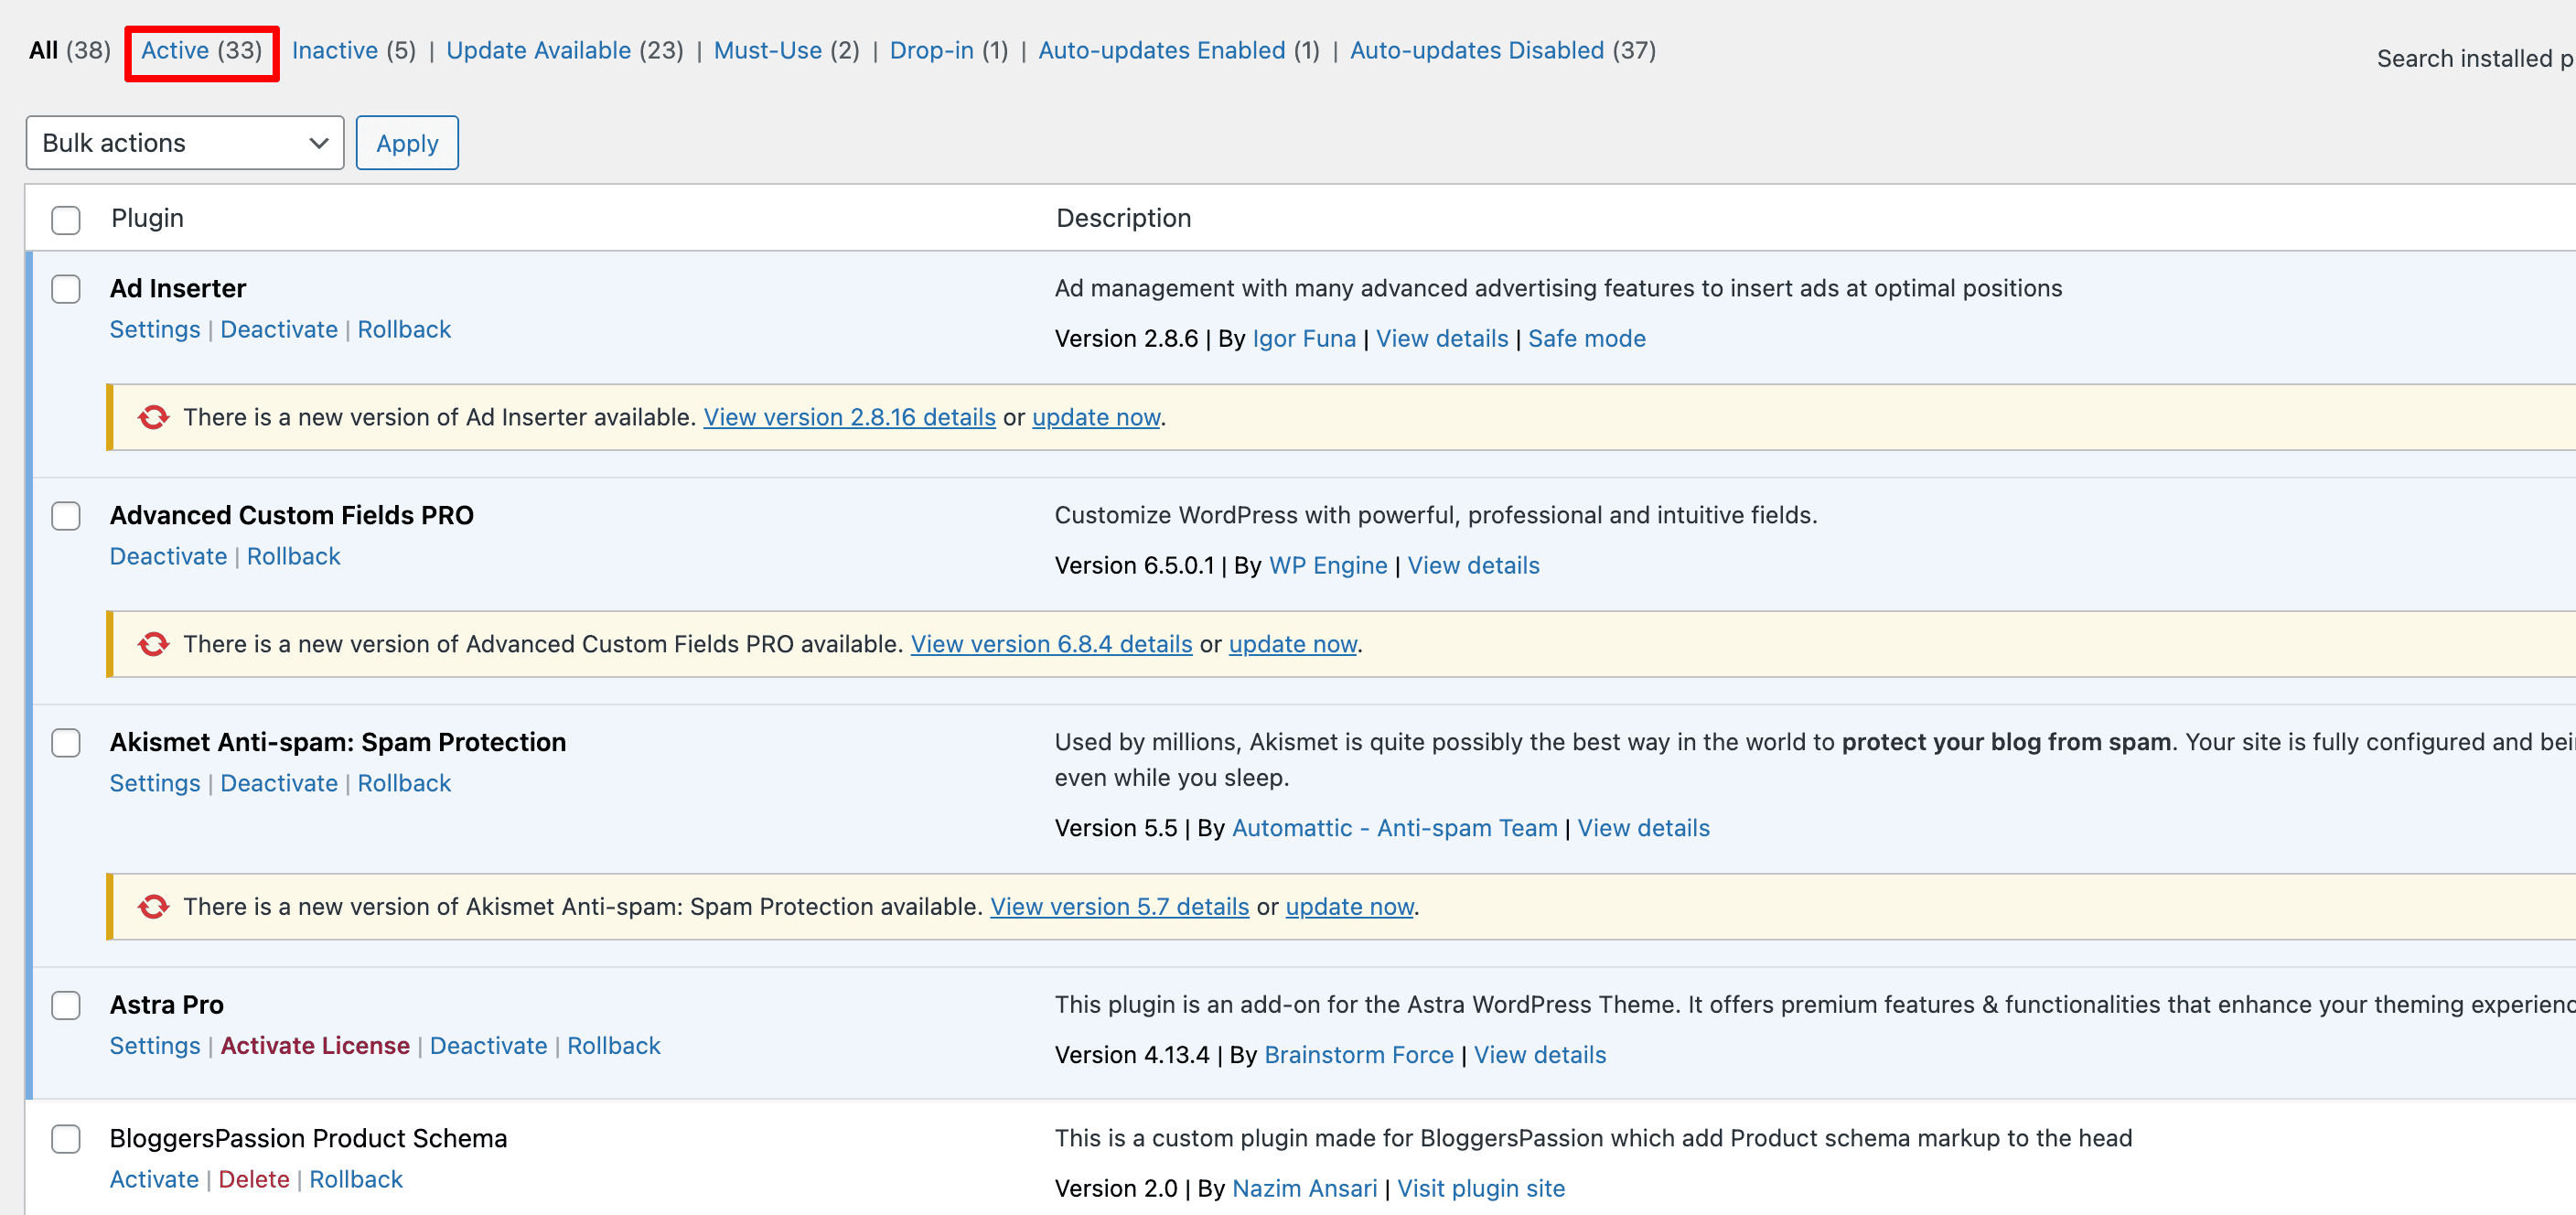
Task: Click Activate License for Astra Pro
Action: coord(315,1046)
